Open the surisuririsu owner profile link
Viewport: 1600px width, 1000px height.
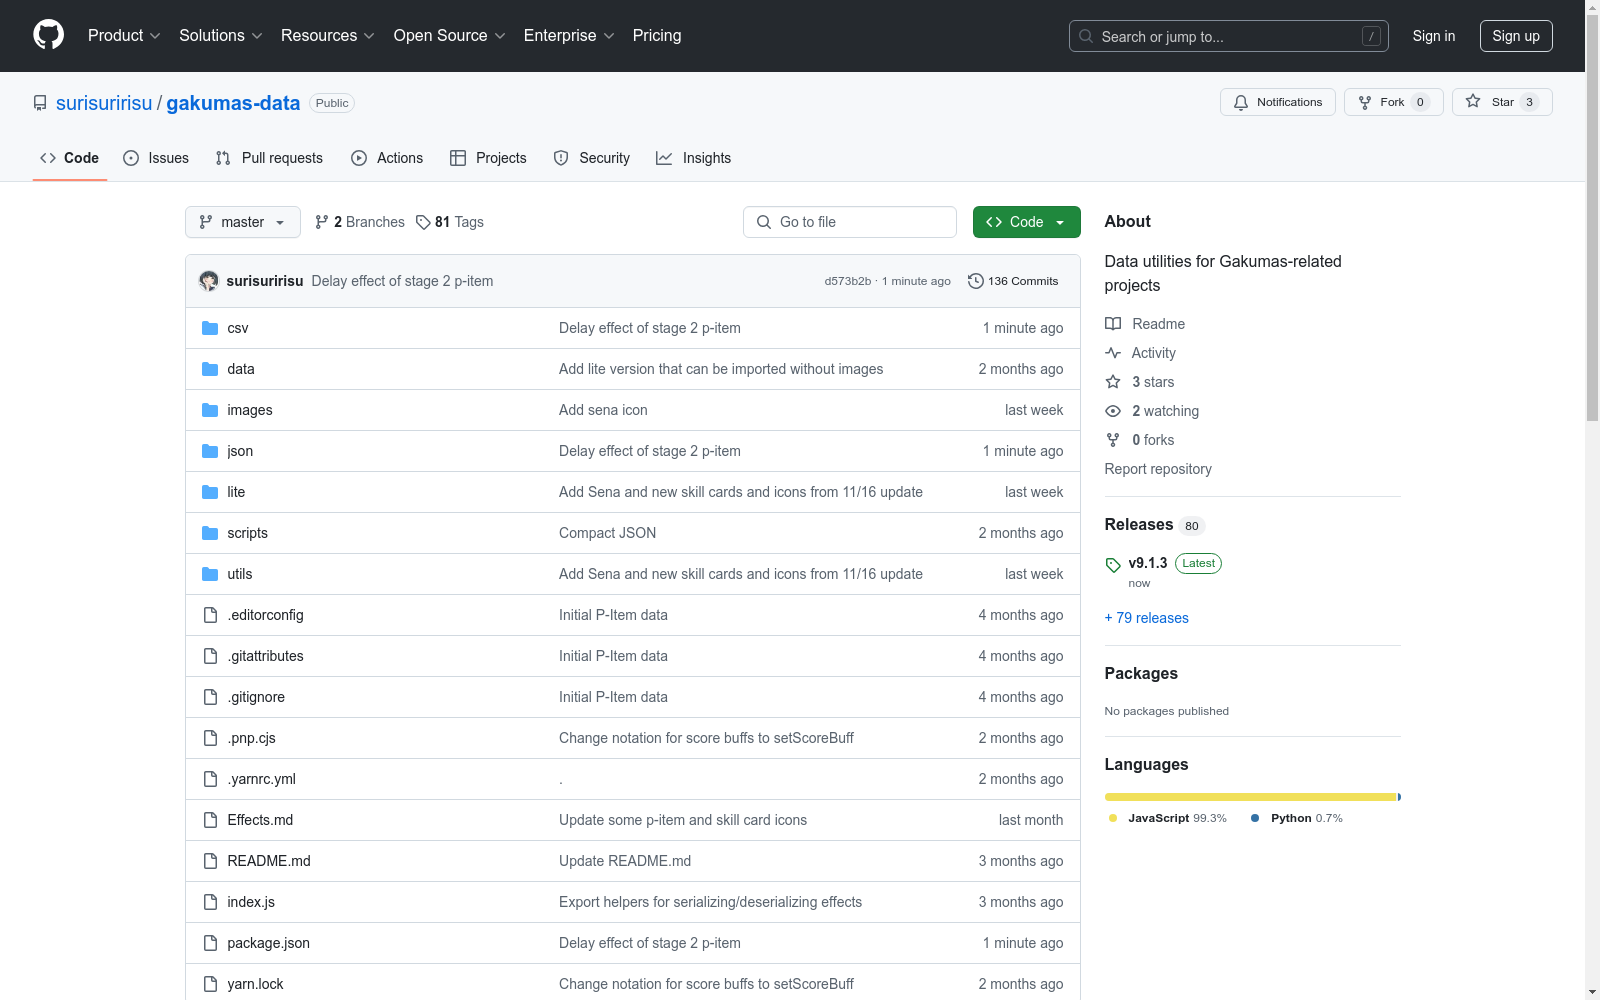pos(104,103)
